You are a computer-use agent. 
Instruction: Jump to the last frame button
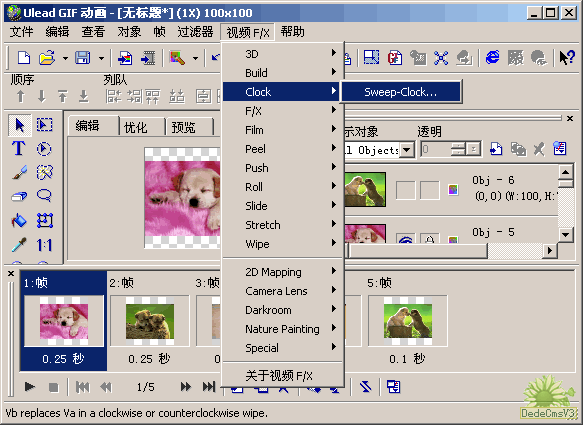[209, 387]
